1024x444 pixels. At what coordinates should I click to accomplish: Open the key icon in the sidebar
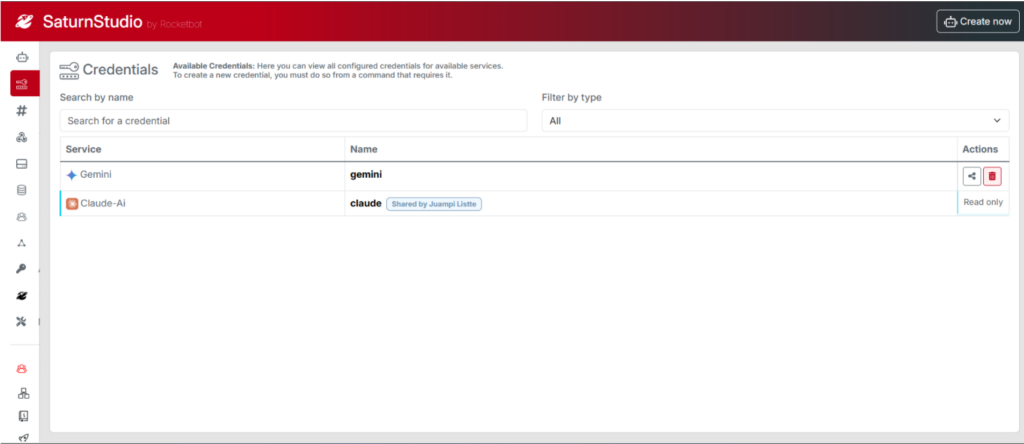tap(22, 269)
